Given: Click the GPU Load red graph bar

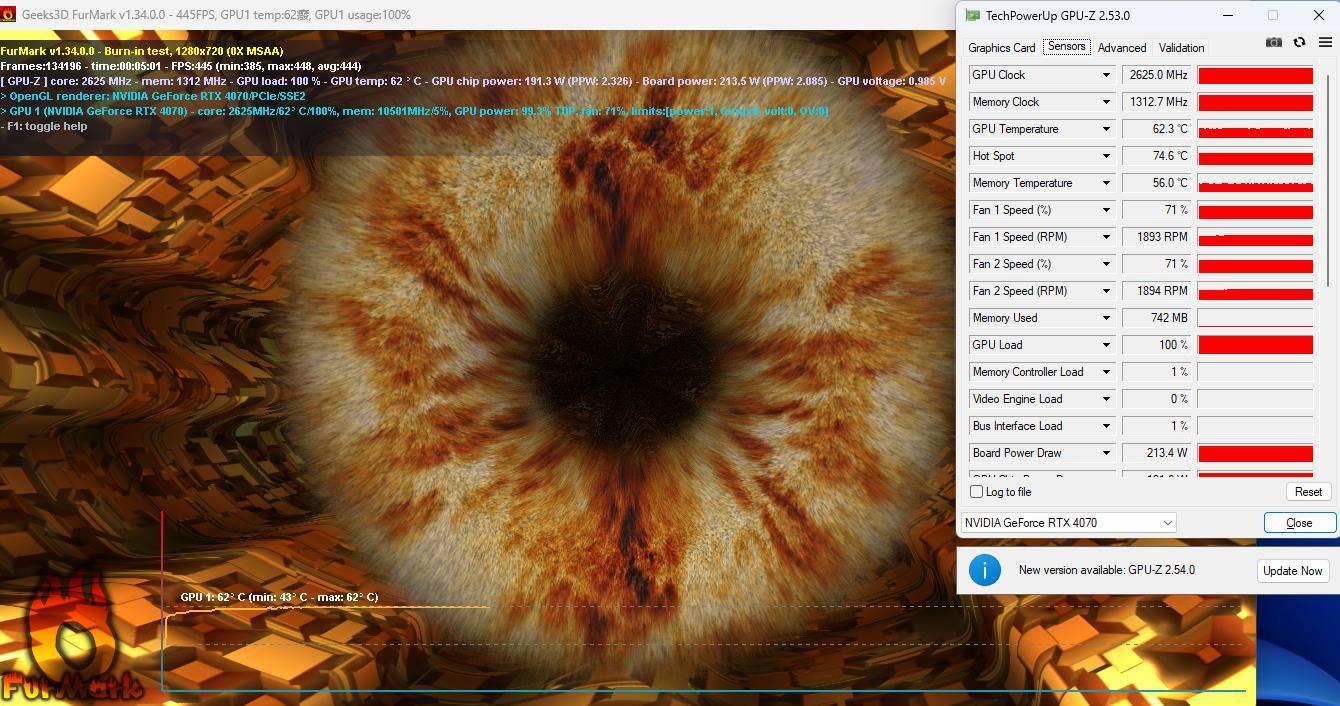Looking at the screenshot, I should [1255, 345].
